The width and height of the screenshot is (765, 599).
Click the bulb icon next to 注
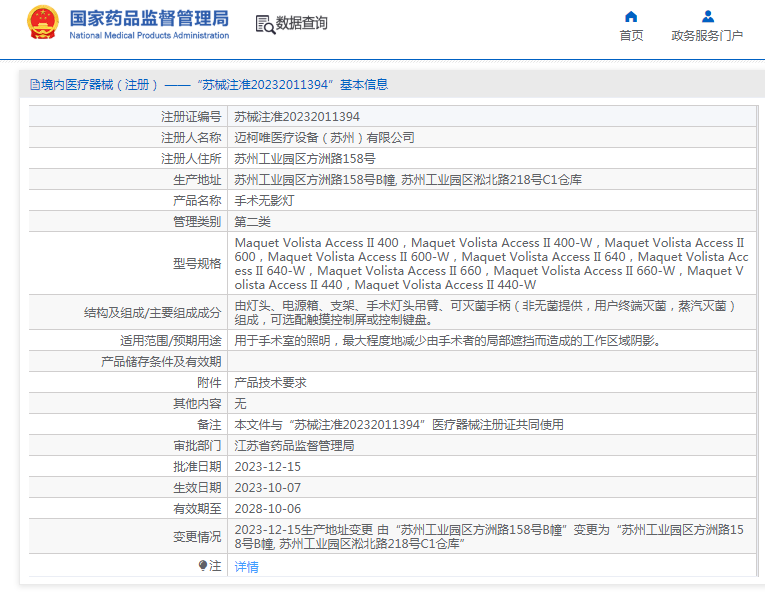pyautogui.click(x=203, y=565)
